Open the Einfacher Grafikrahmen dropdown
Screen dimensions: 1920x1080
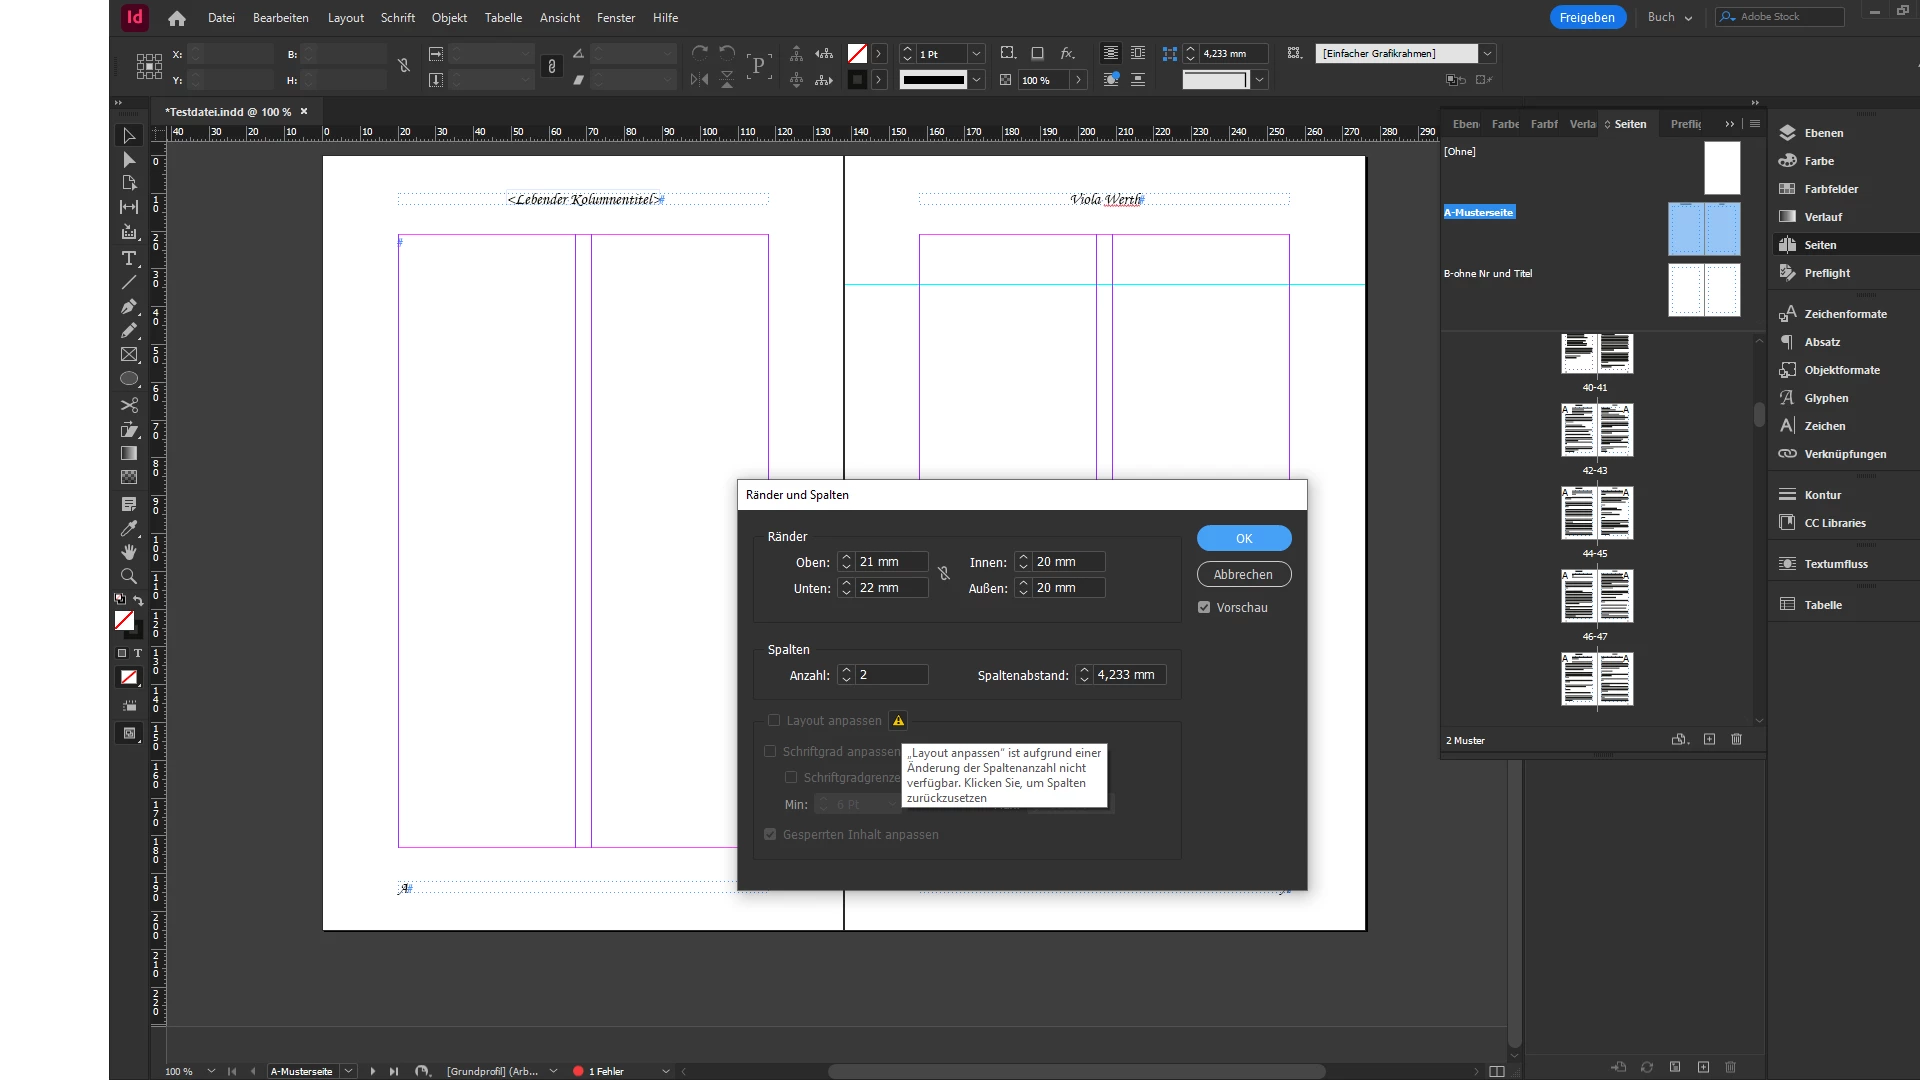pyautogui.click(x=1487, y=54)
